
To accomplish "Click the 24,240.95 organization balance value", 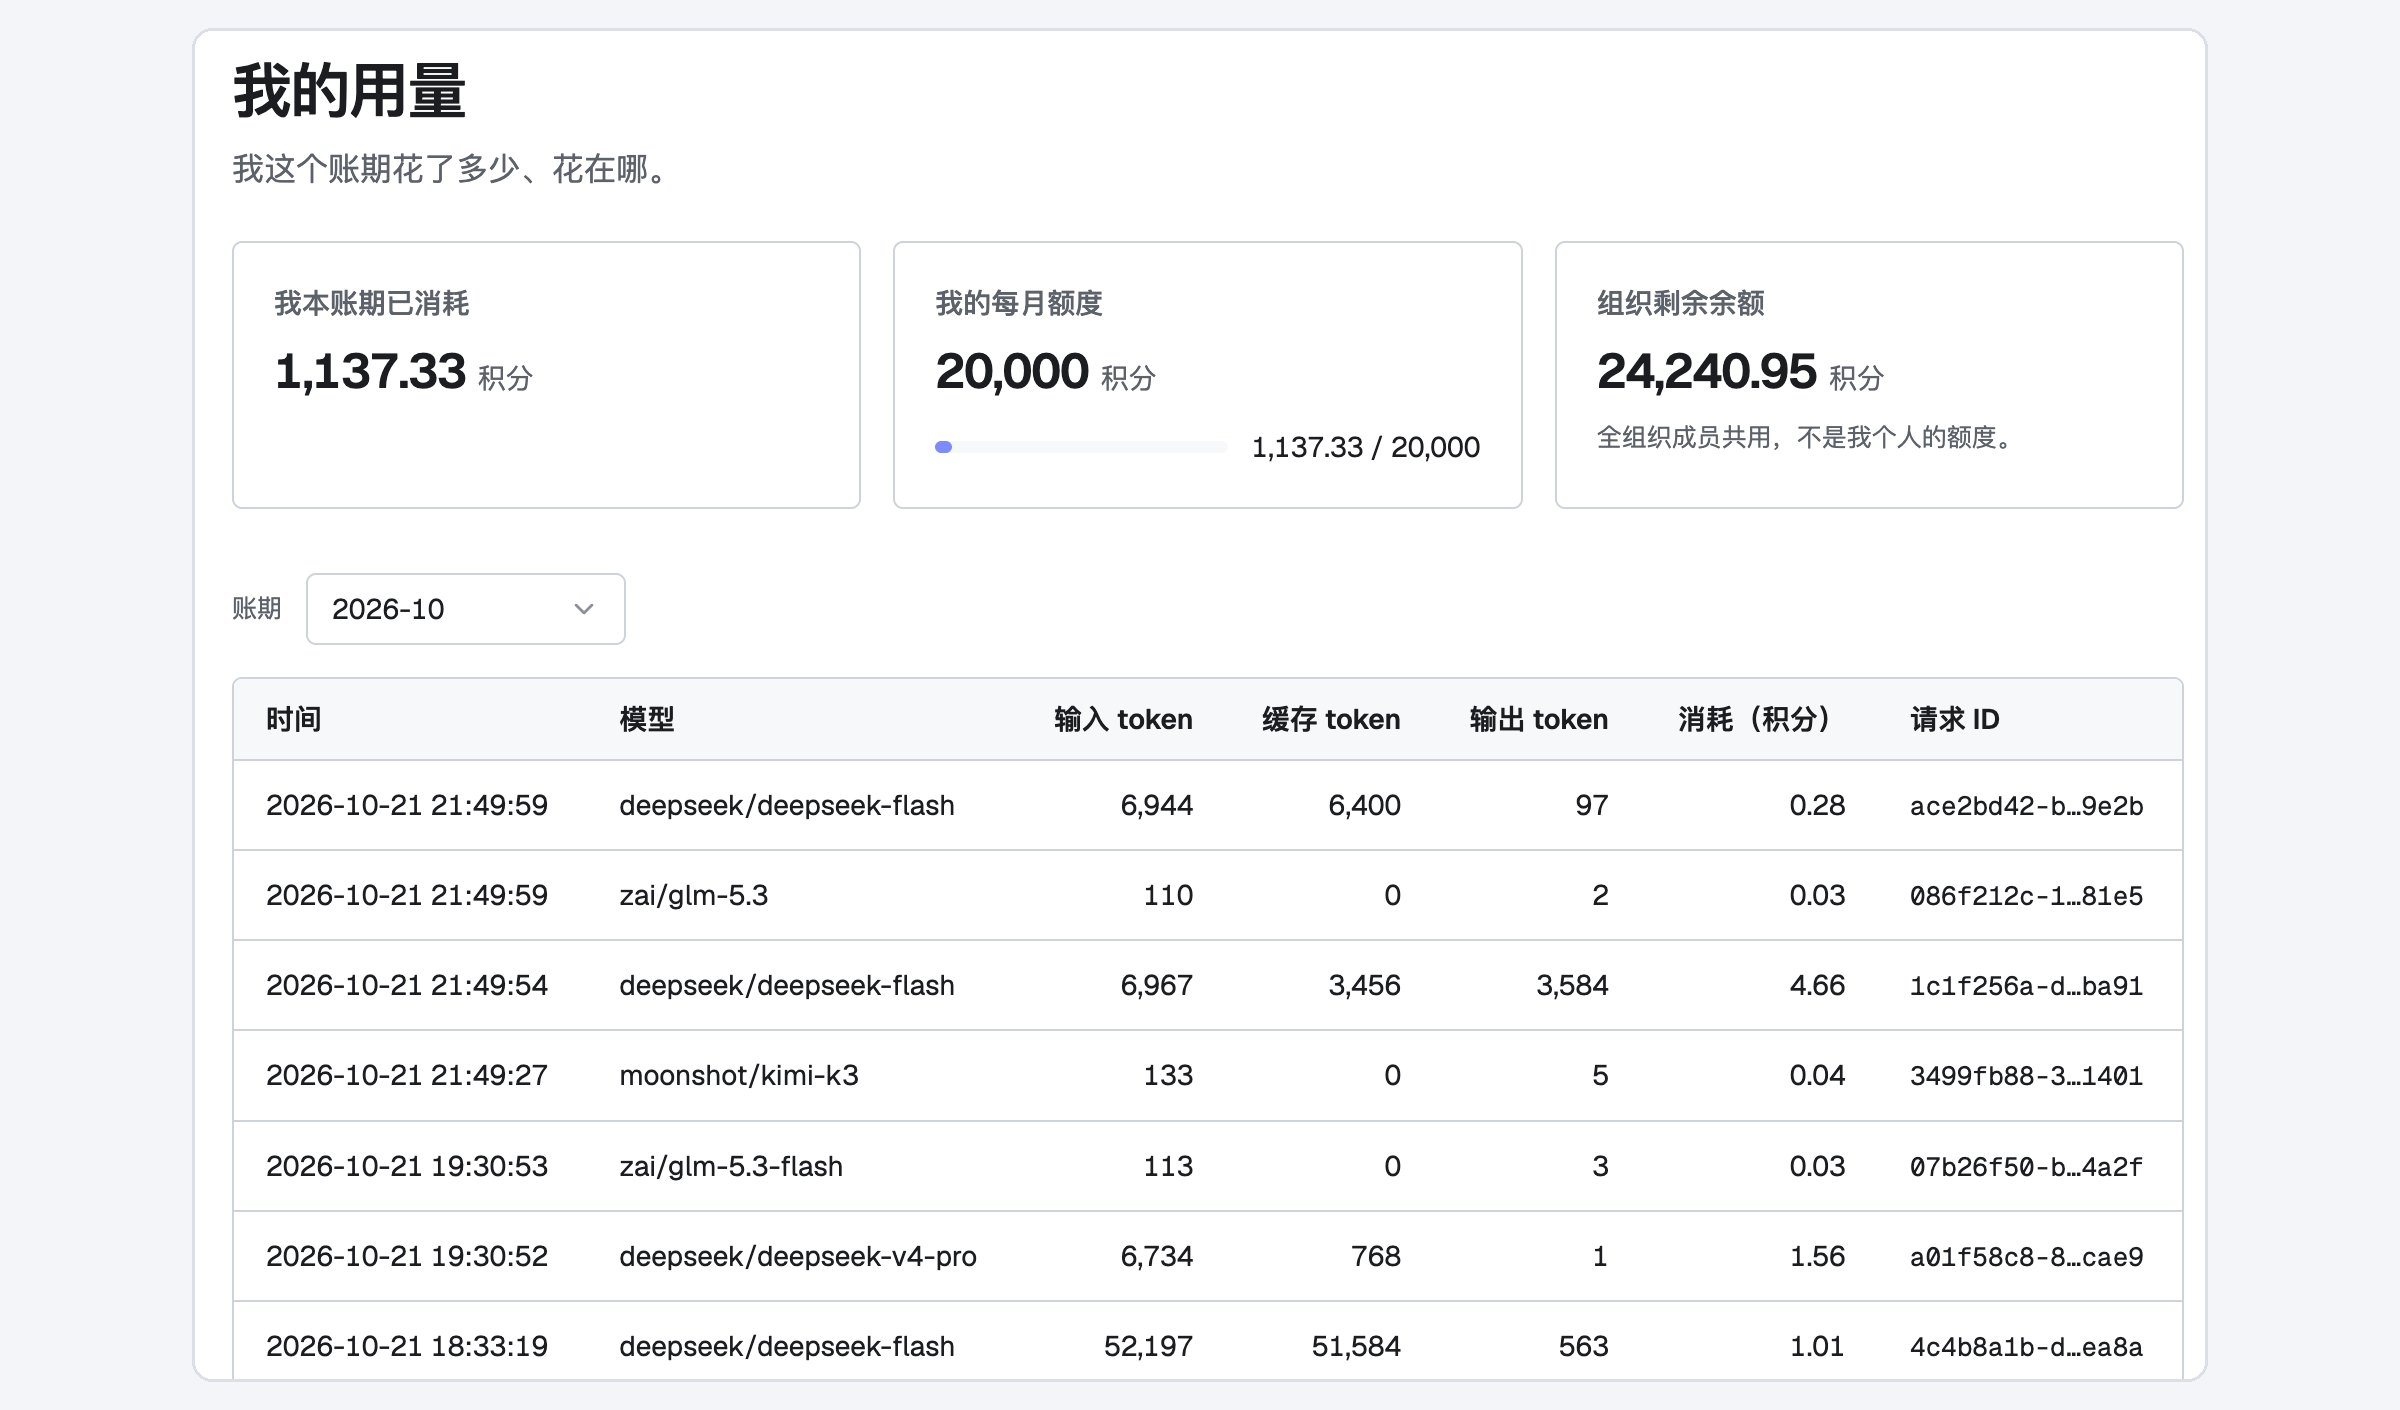I will pos(1706,372).
